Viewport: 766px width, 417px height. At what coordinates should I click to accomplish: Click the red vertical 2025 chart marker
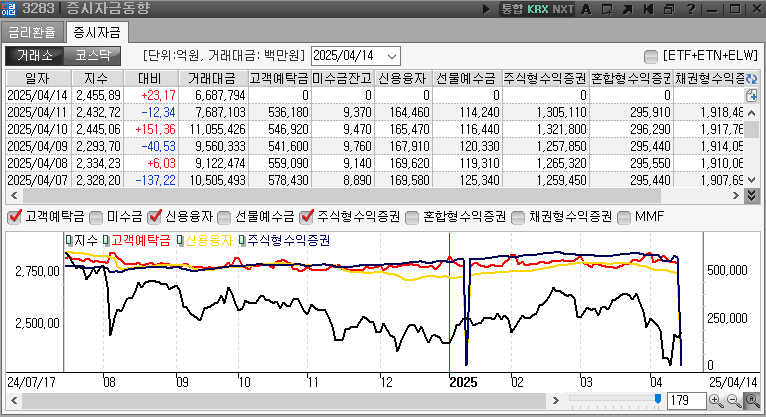pos(449,303)
